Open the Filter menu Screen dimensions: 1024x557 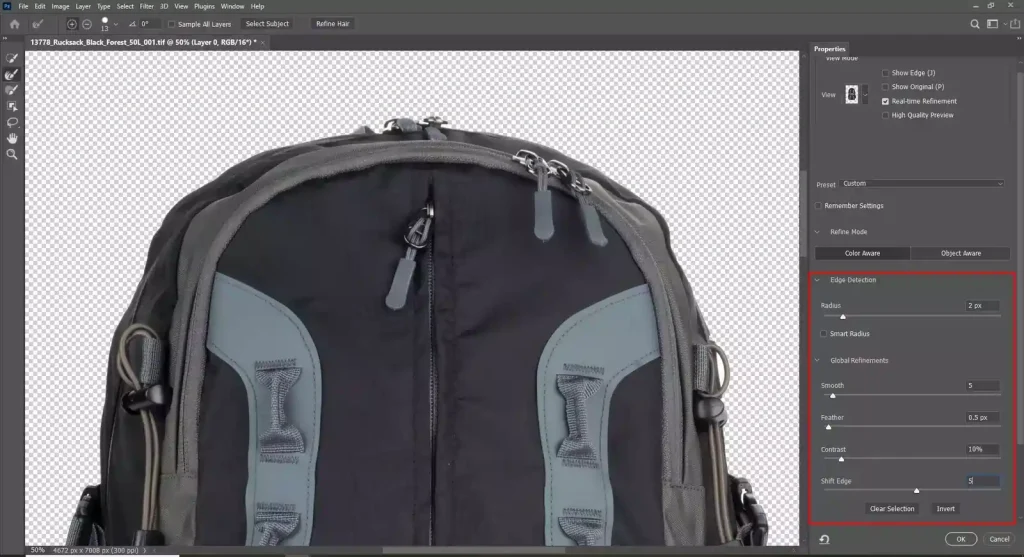click(x=146, y=7)
